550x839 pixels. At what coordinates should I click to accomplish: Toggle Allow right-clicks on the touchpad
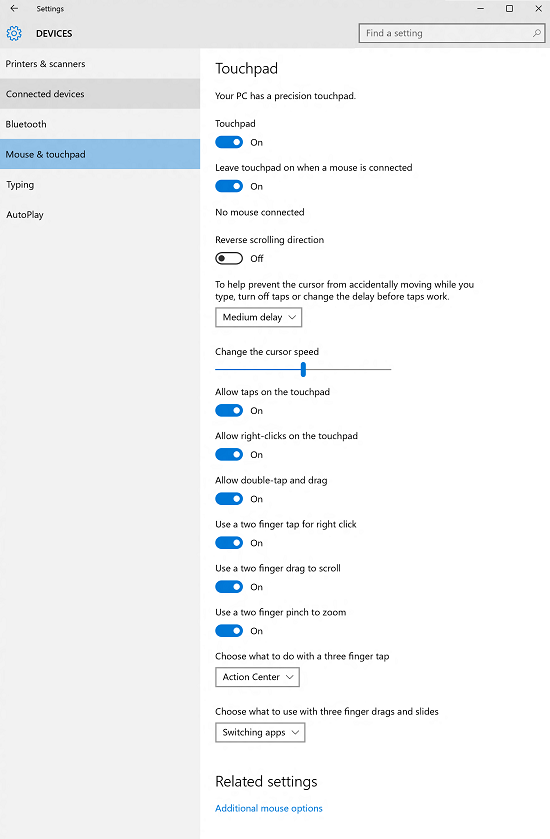(229, 454)
